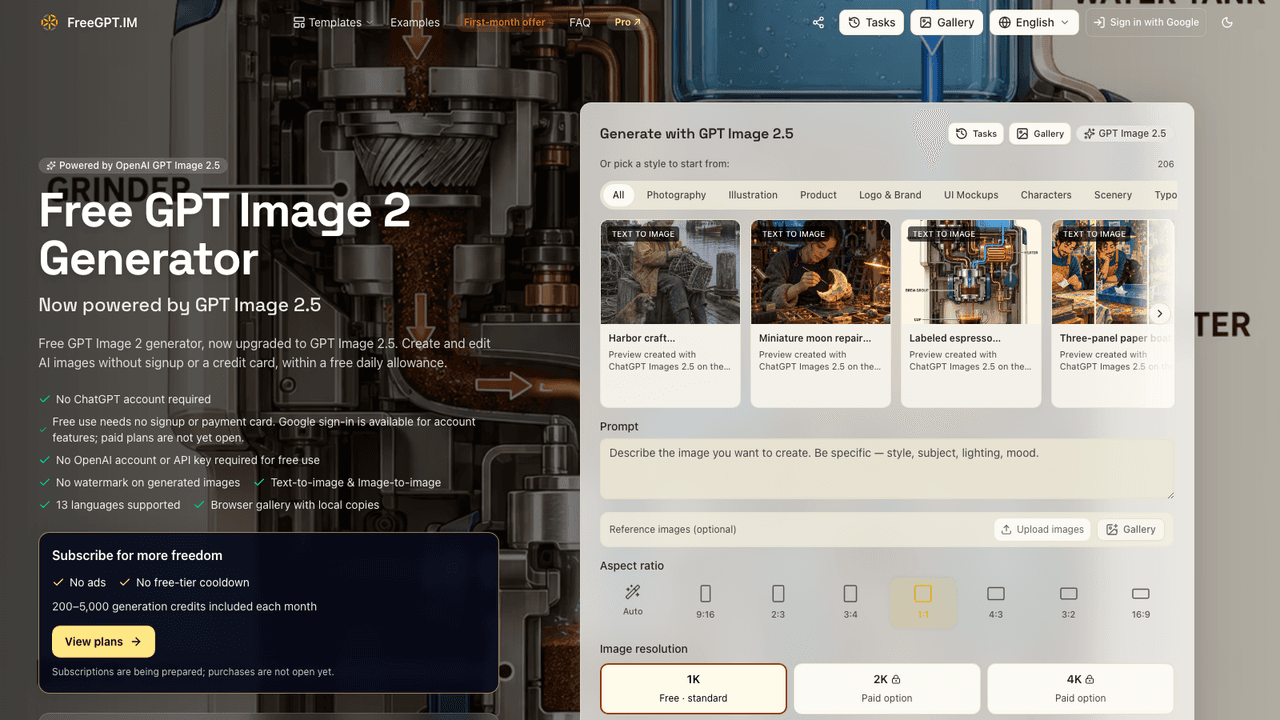Go to the Examples page
This screenshot has height=720, width=1280.
pyautogui.click(x=415, y=22)
